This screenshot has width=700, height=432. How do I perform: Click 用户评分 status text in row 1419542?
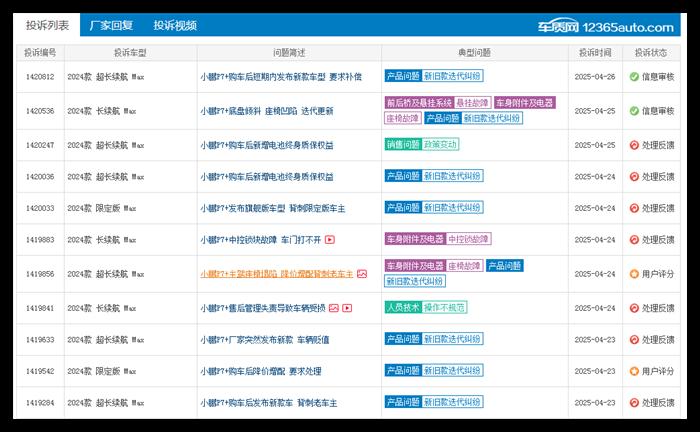click(x=658, y=371)
